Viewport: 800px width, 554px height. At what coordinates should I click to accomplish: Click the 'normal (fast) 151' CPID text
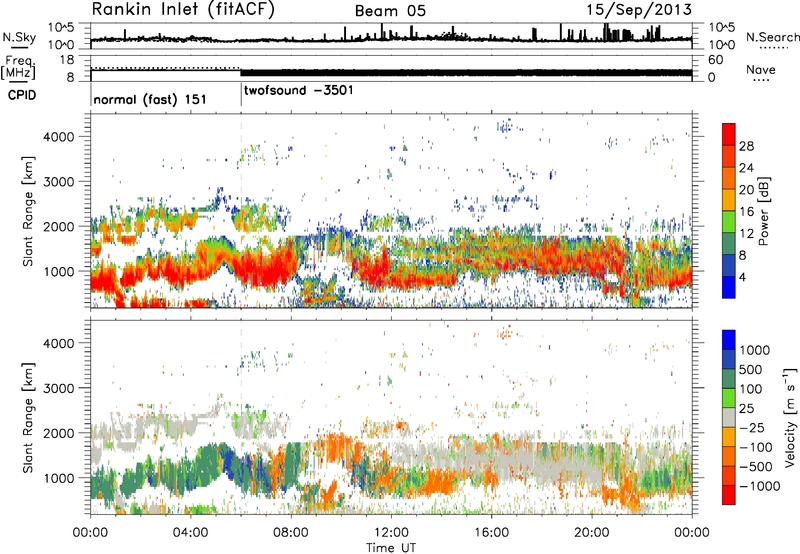150,99
